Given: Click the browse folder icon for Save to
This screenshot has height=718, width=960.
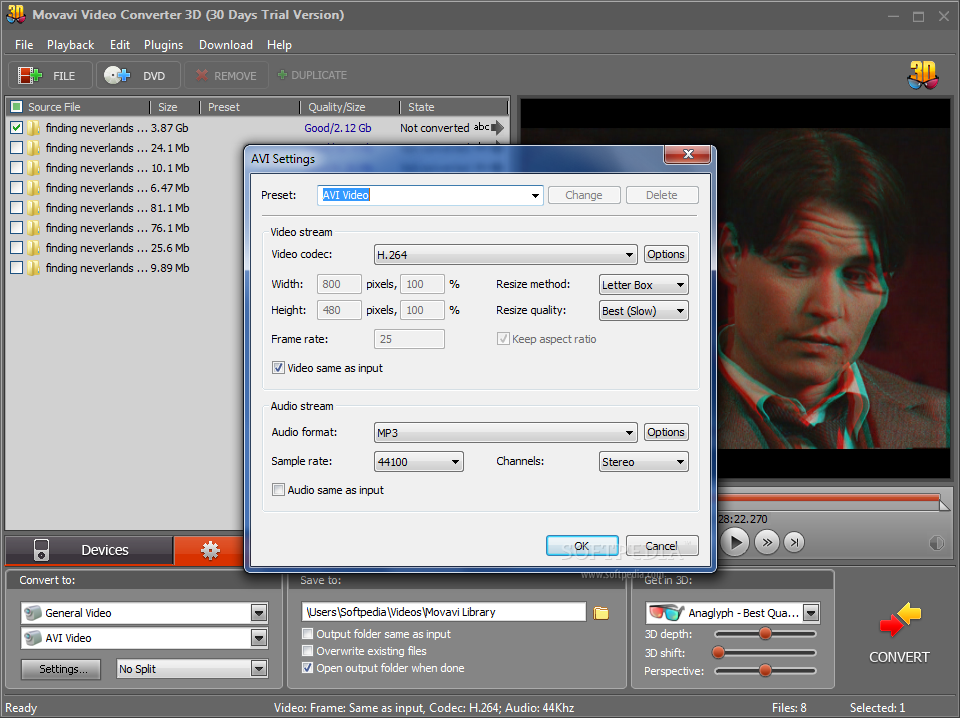Looking at the screenshot, I should (x=601, y=613).
